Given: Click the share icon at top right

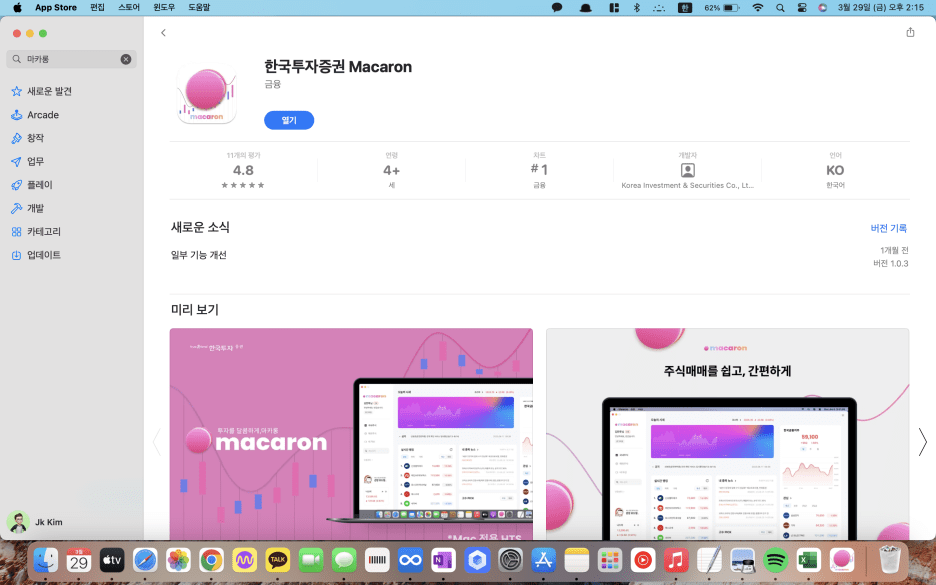Looking at the screenshot, I should point(910,32).
